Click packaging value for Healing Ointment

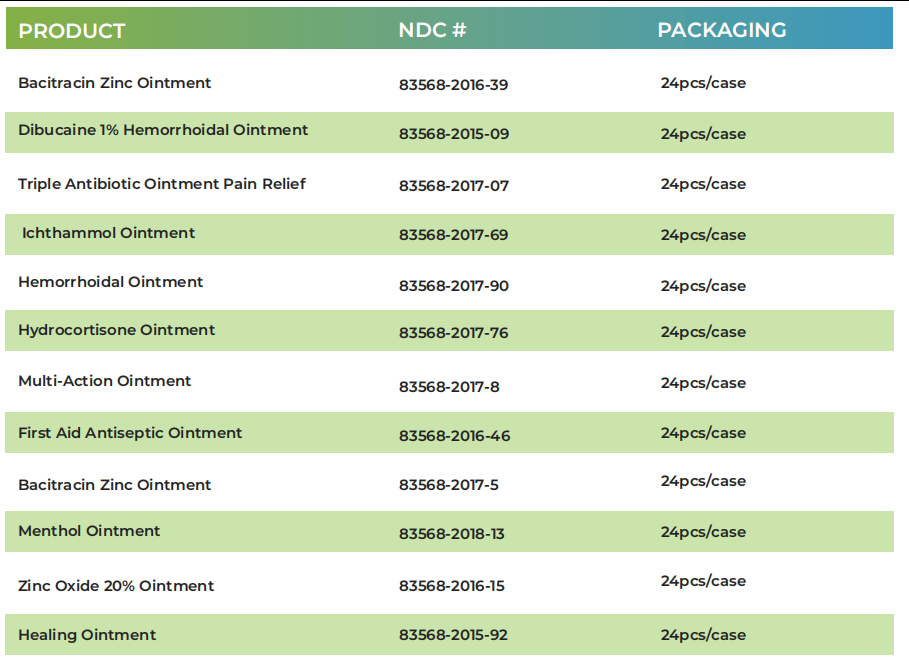[703, 635]
